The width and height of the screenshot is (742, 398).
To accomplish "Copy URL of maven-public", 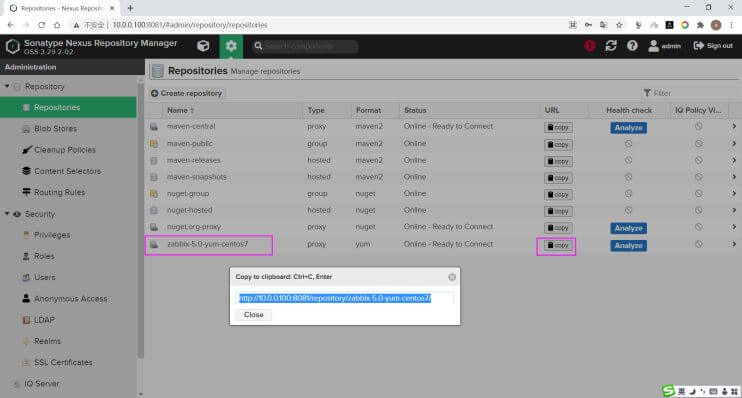I will click(558, 144).
